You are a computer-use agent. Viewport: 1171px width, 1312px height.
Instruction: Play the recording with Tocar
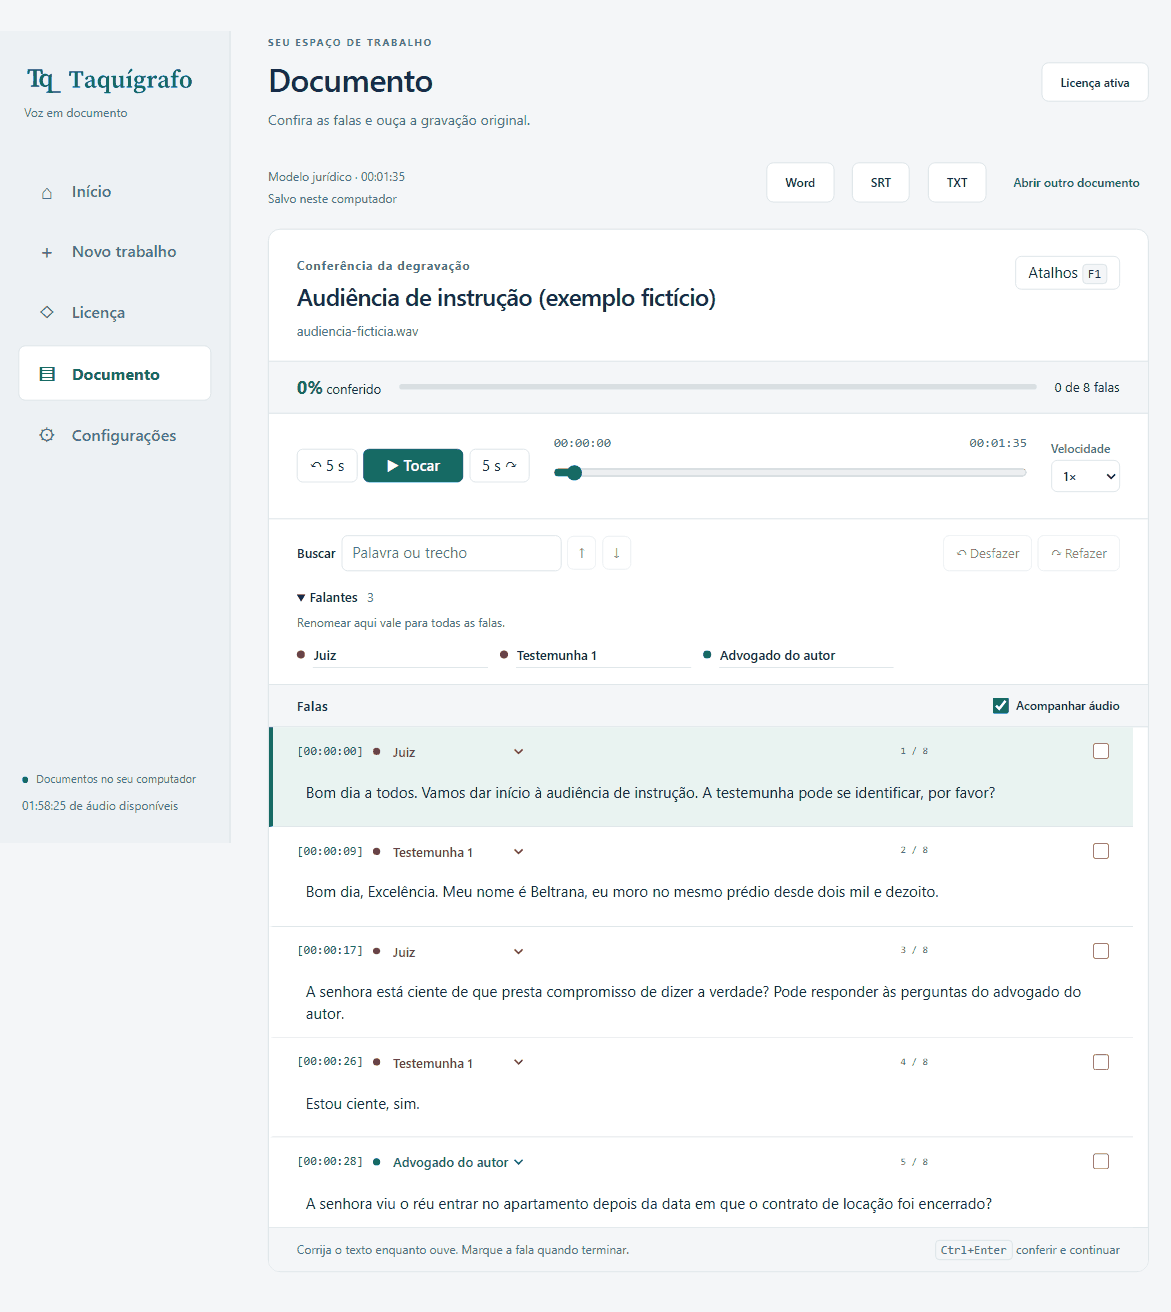(413, 466)
